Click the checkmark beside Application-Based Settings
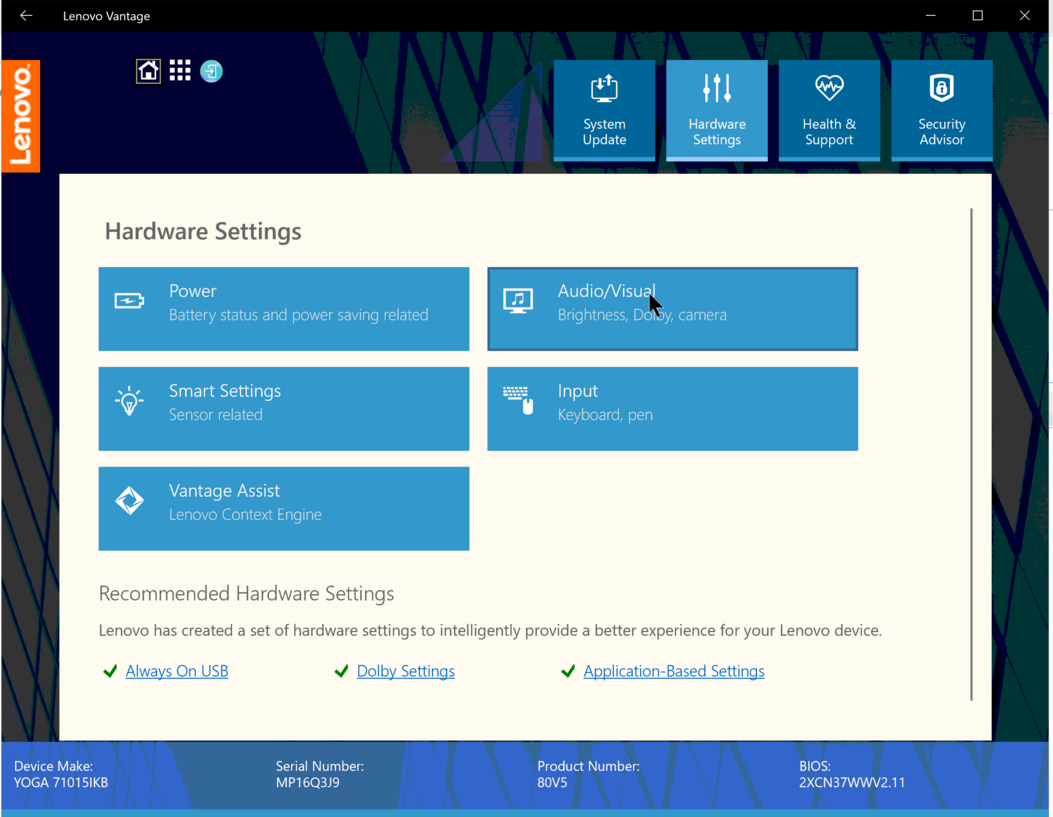The image size is (1053, 817). [568, 671]
